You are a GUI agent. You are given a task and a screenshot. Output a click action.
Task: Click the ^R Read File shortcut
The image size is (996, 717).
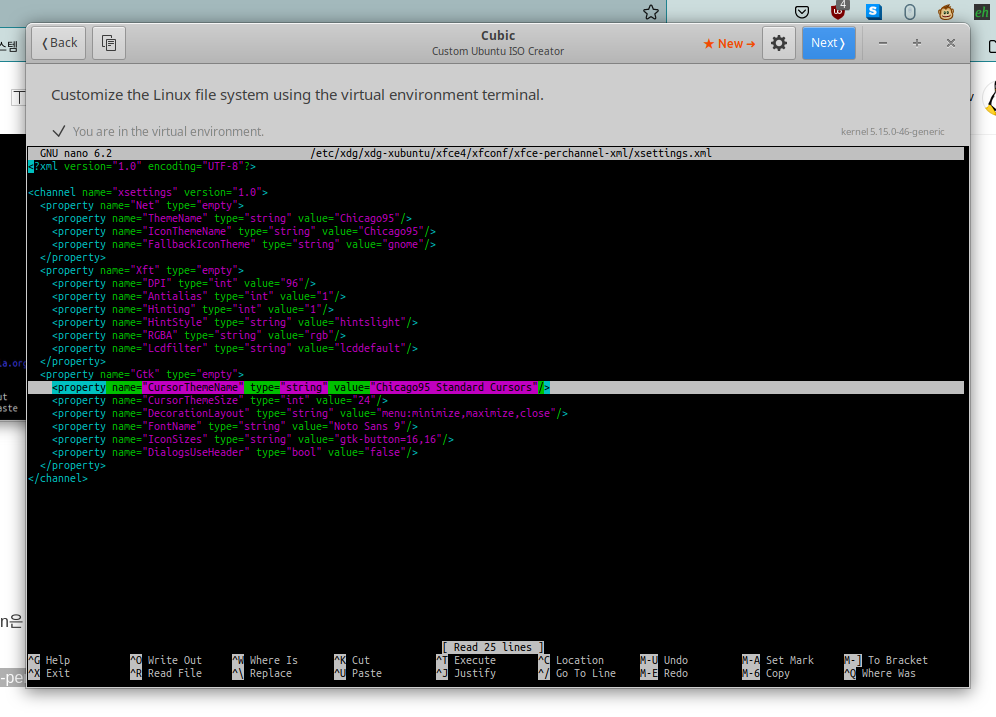pos(166,673)
